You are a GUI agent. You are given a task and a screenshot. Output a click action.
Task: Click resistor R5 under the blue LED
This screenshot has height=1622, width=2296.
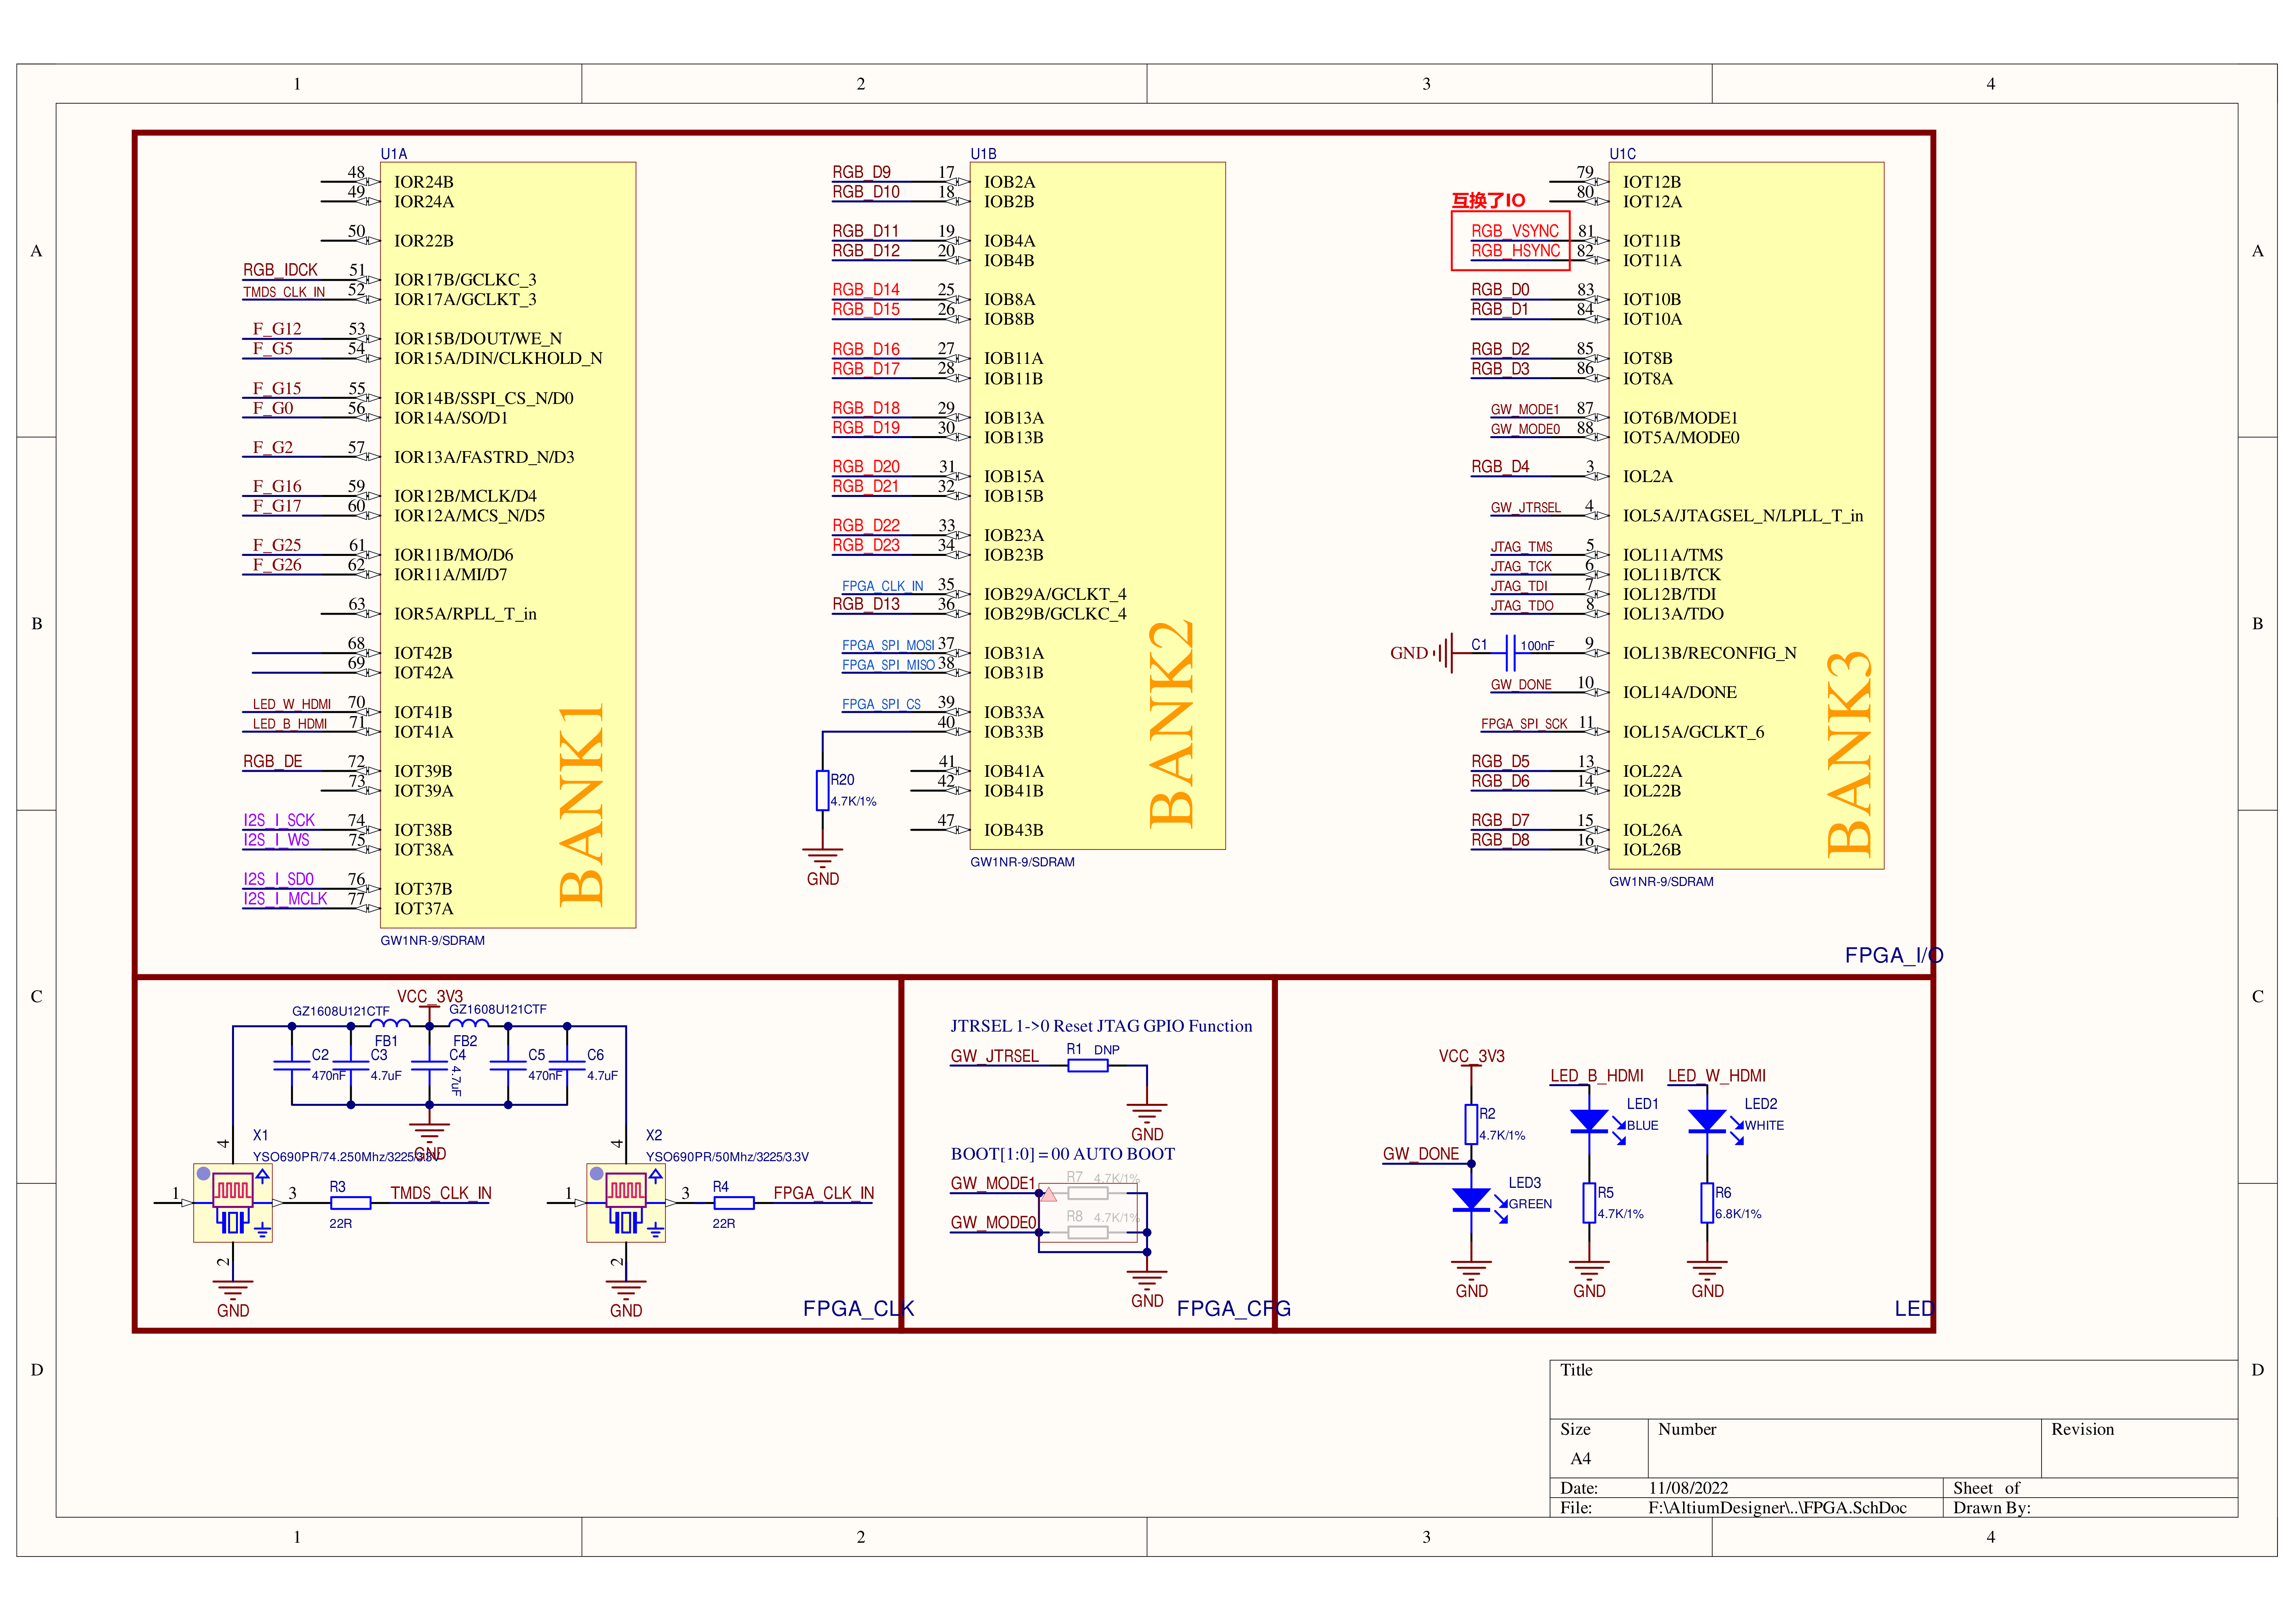point(1589,1203)
